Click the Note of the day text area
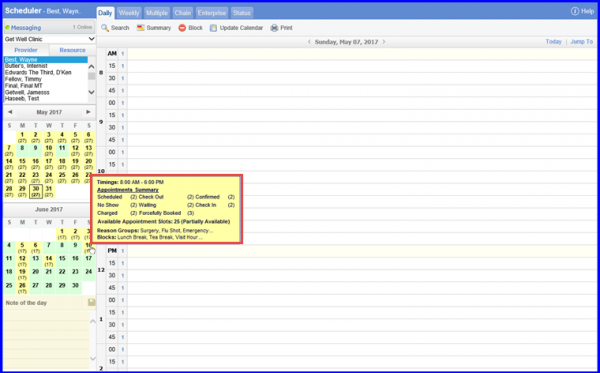Screen dimensions: 600x373 pyautogui.click(x=46, y=340)
